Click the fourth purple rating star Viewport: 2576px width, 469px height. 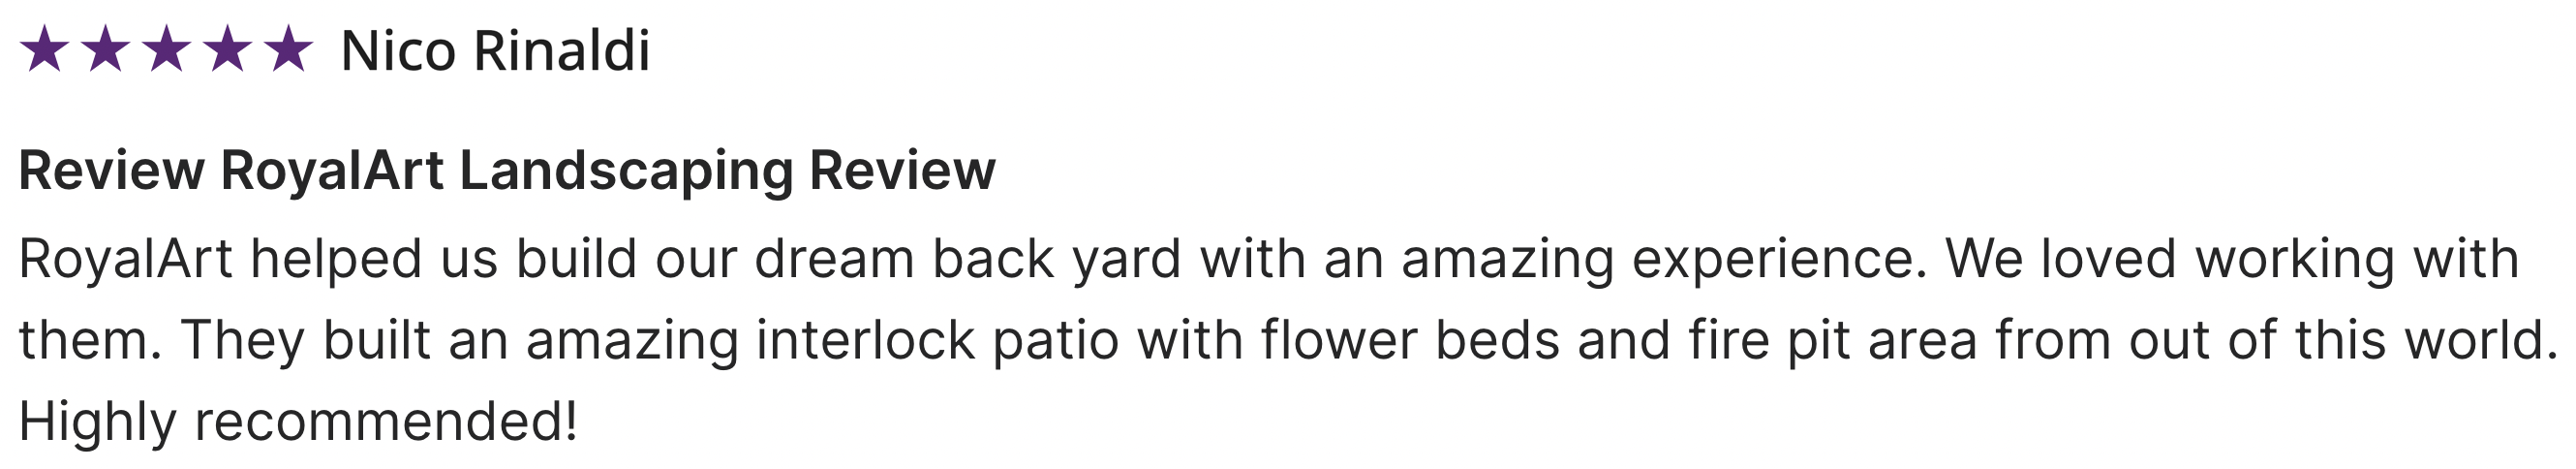[228, 50]
